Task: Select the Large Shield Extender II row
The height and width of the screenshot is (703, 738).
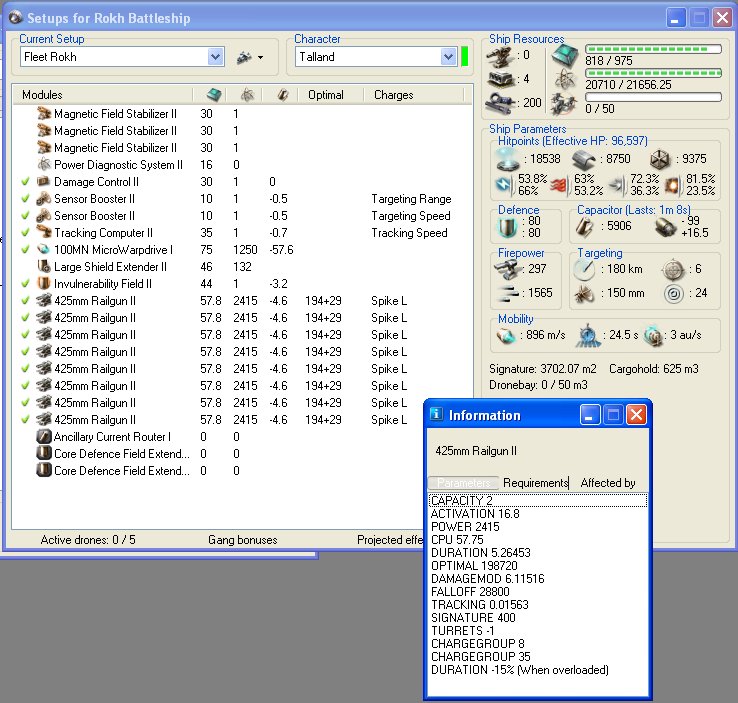Action: (242, 267)
